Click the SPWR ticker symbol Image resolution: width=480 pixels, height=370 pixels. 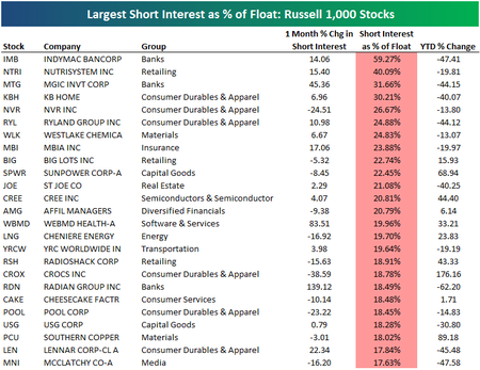click(x=14, y=173)
